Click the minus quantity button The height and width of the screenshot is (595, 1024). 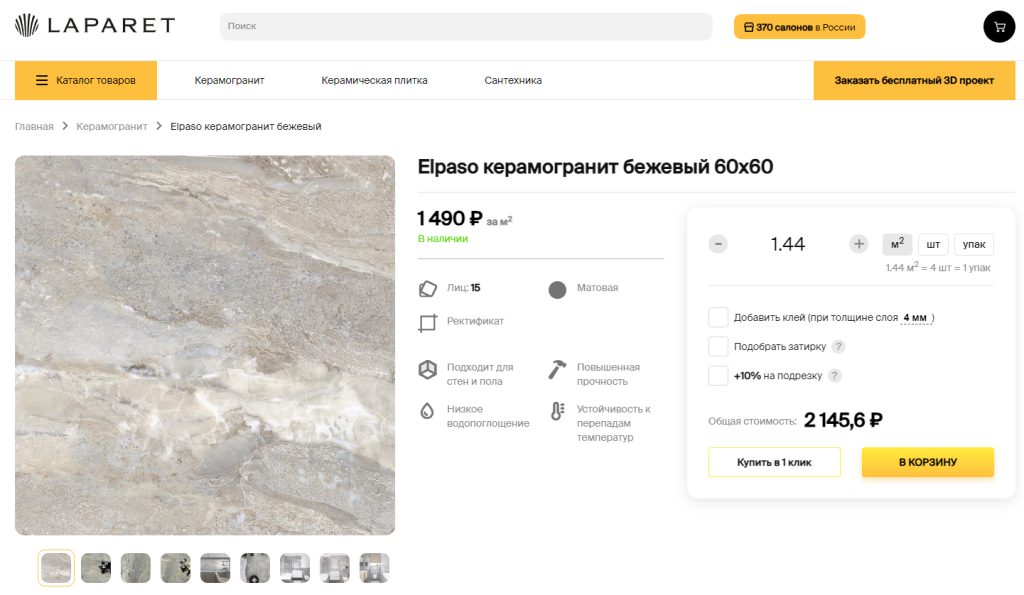[718, 244]
